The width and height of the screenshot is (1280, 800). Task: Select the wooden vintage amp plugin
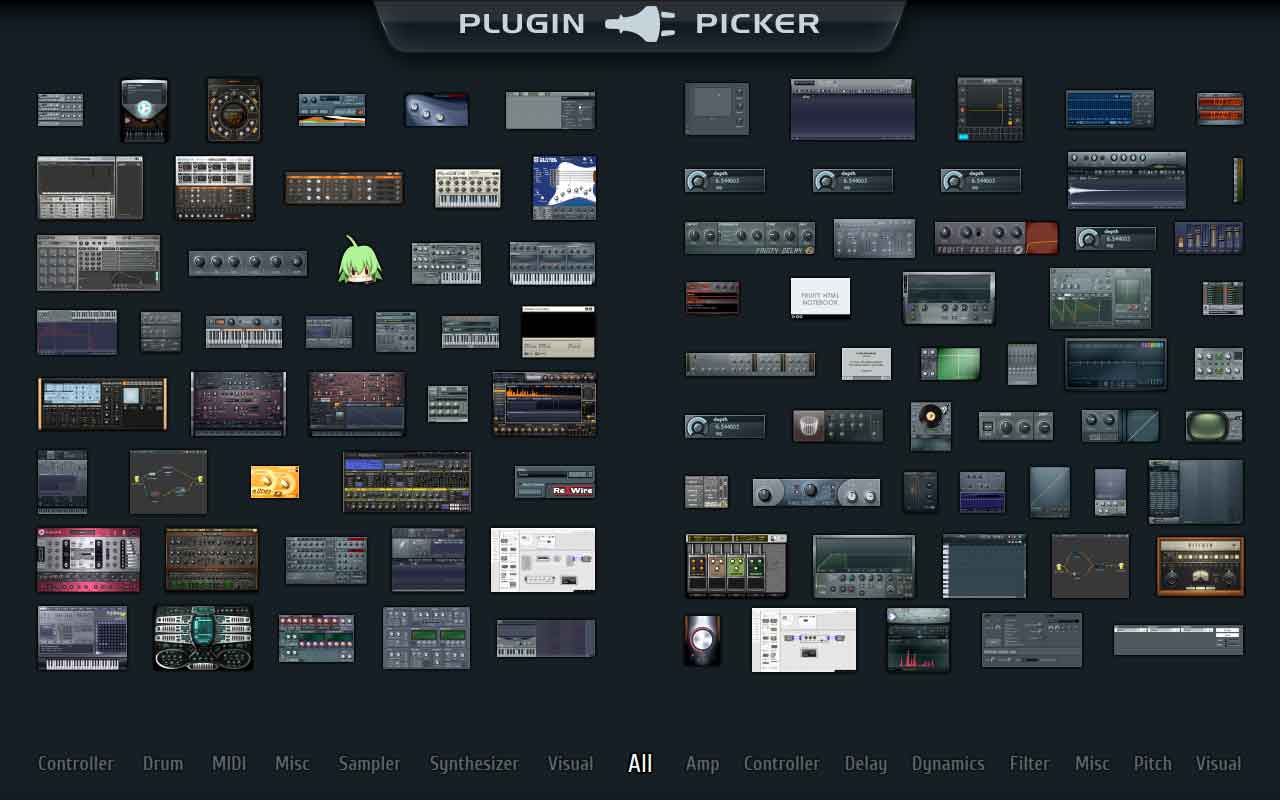pyautogui.click(x=1200, y=566)
